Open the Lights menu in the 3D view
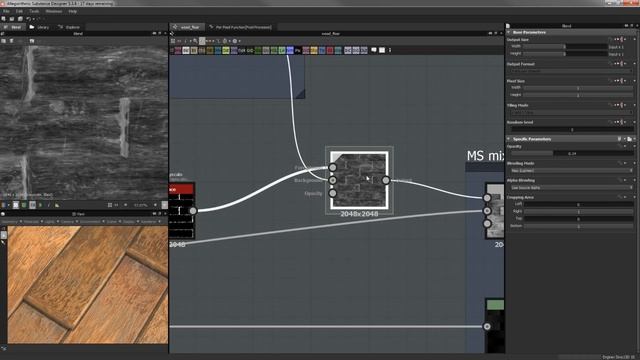The height and width of the screenshot is (360, 640). coord(51,221)
